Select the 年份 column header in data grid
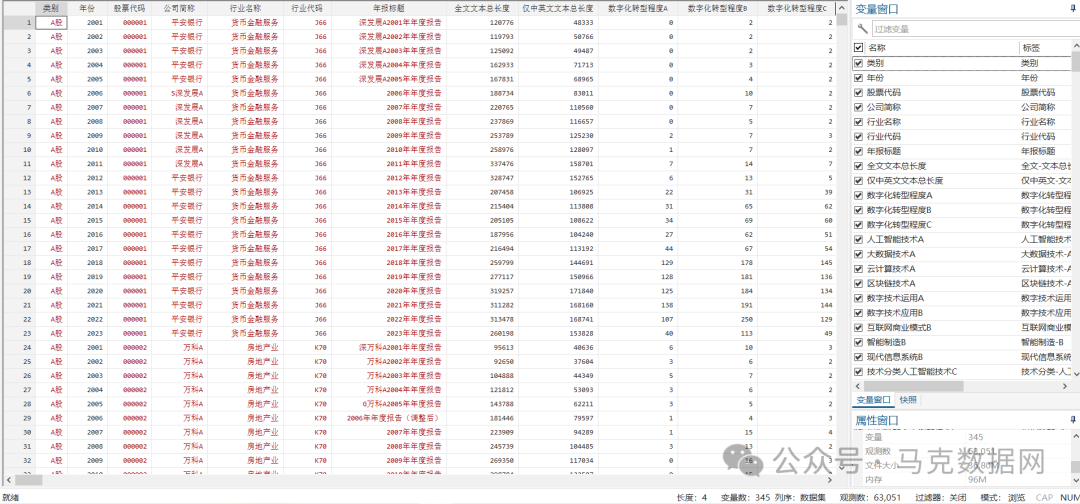The width and height of the screenshot is (1080, 504). pos(87,9)
